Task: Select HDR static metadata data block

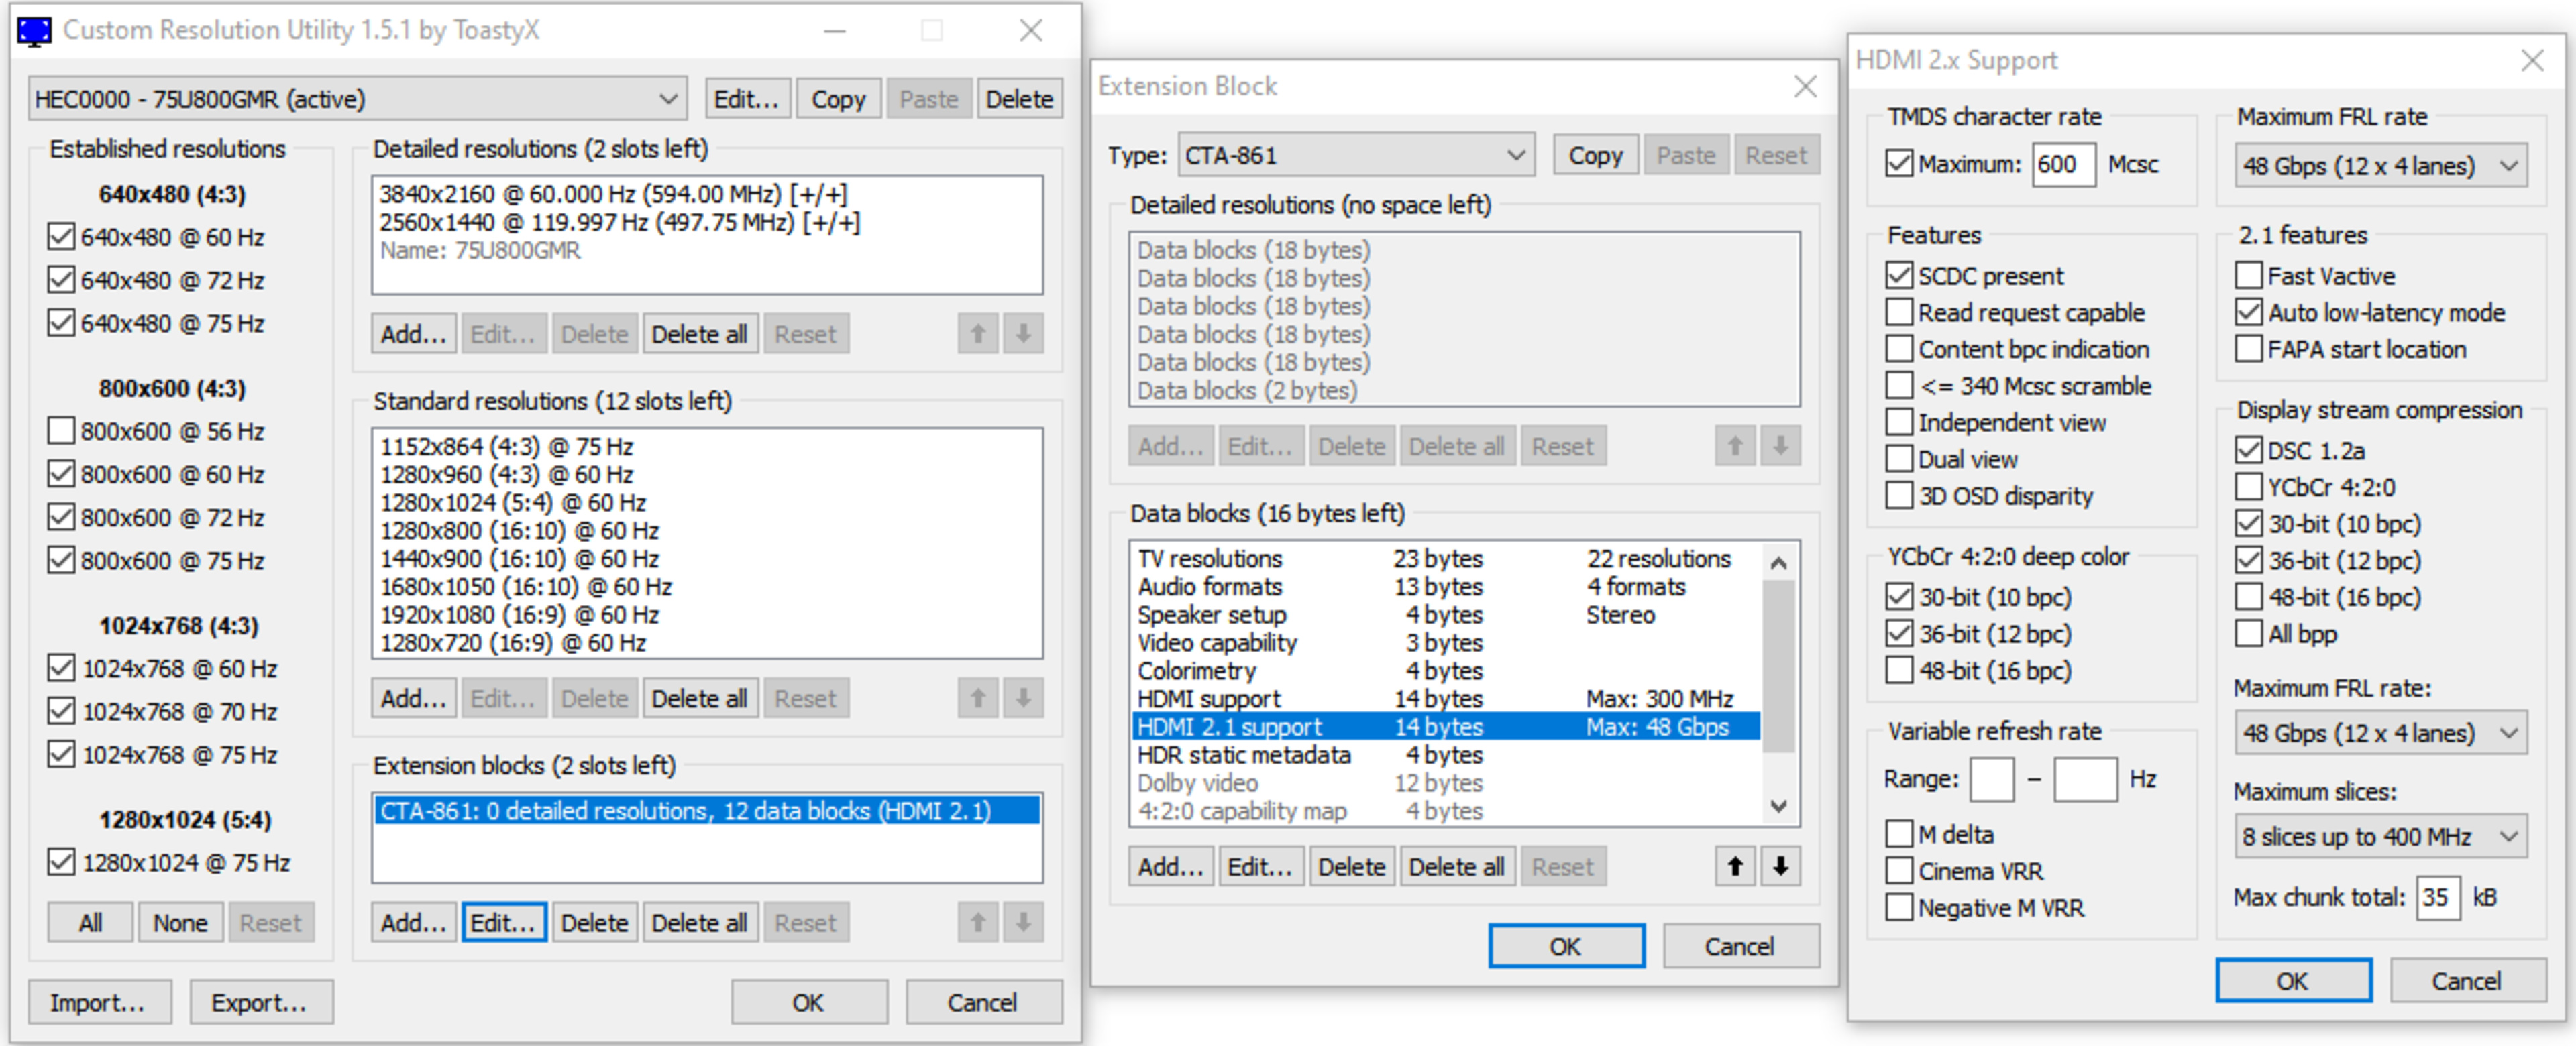Action: point(1243,755)
